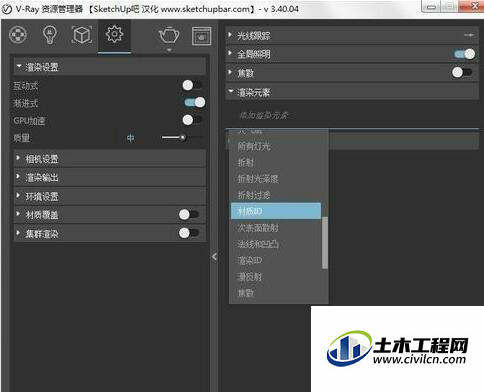
Task: Expand the 渲染输出 section
Action: tap(109, 177)
